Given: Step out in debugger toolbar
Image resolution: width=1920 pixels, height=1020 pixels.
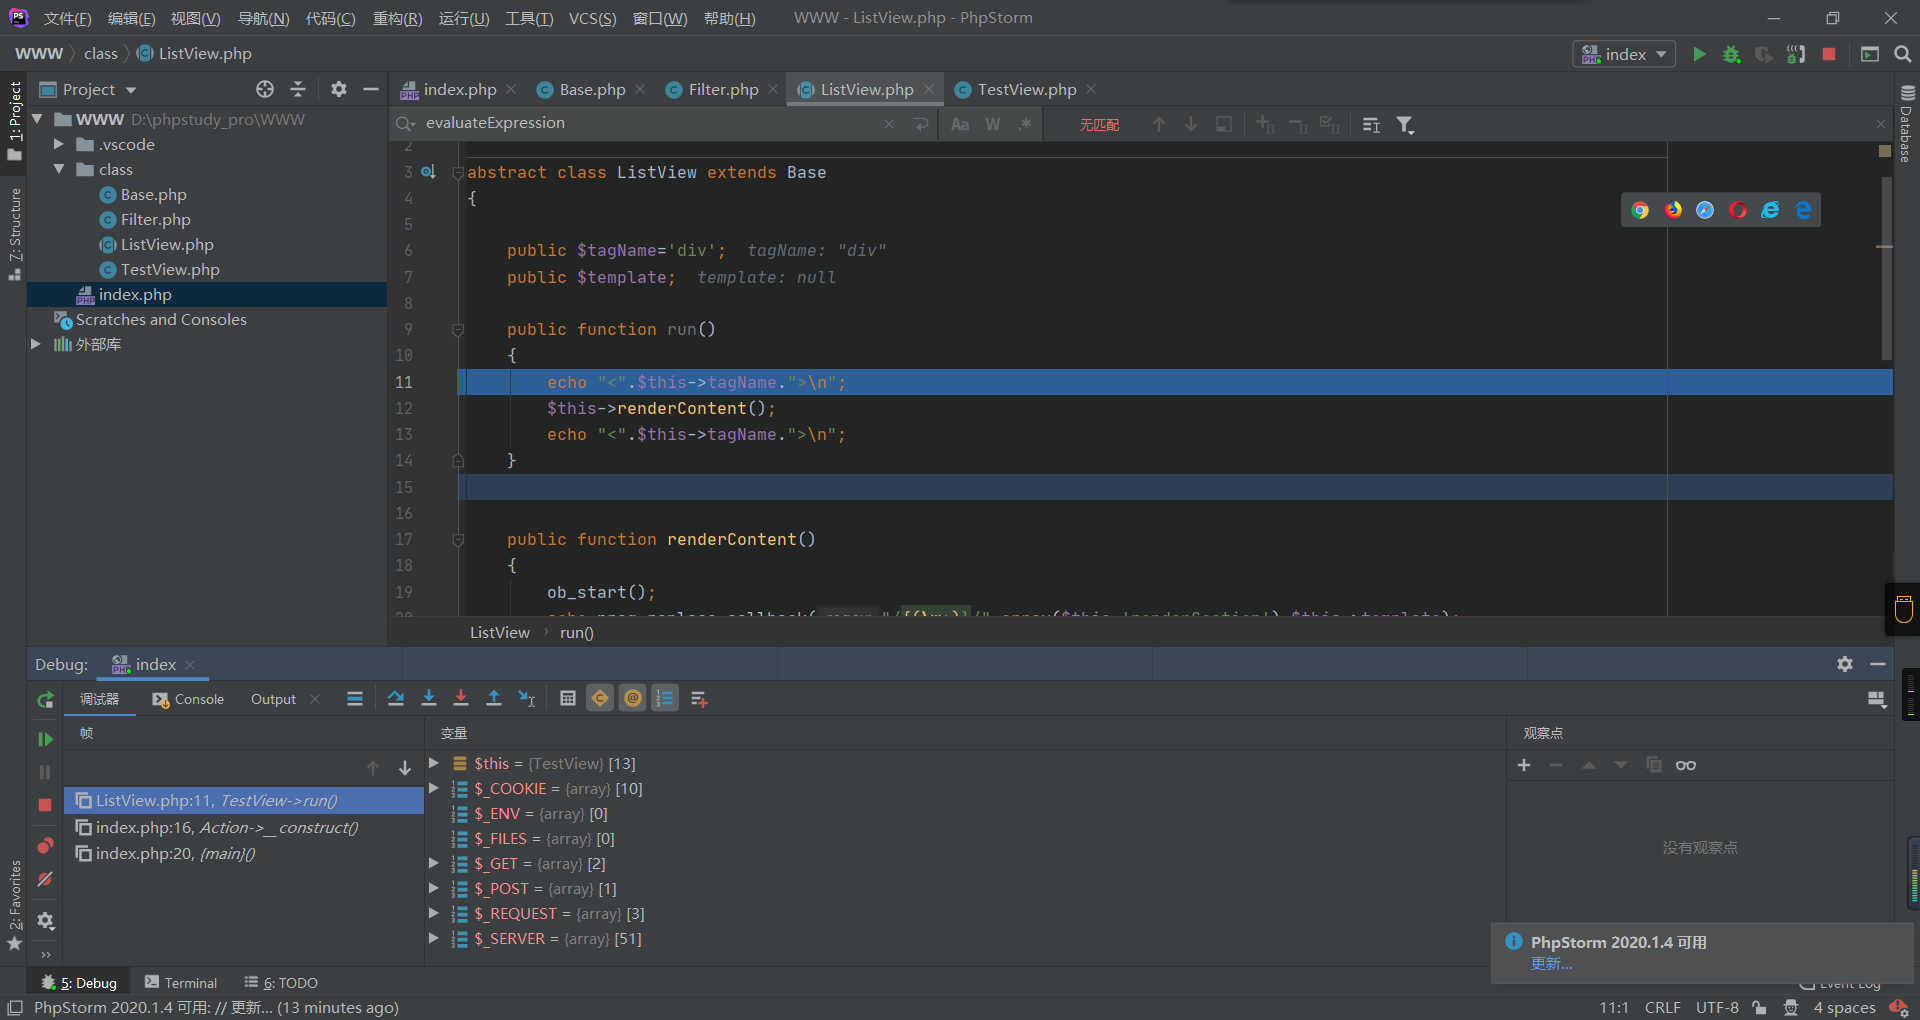Looking at the screenshot, I should [494, 699].
